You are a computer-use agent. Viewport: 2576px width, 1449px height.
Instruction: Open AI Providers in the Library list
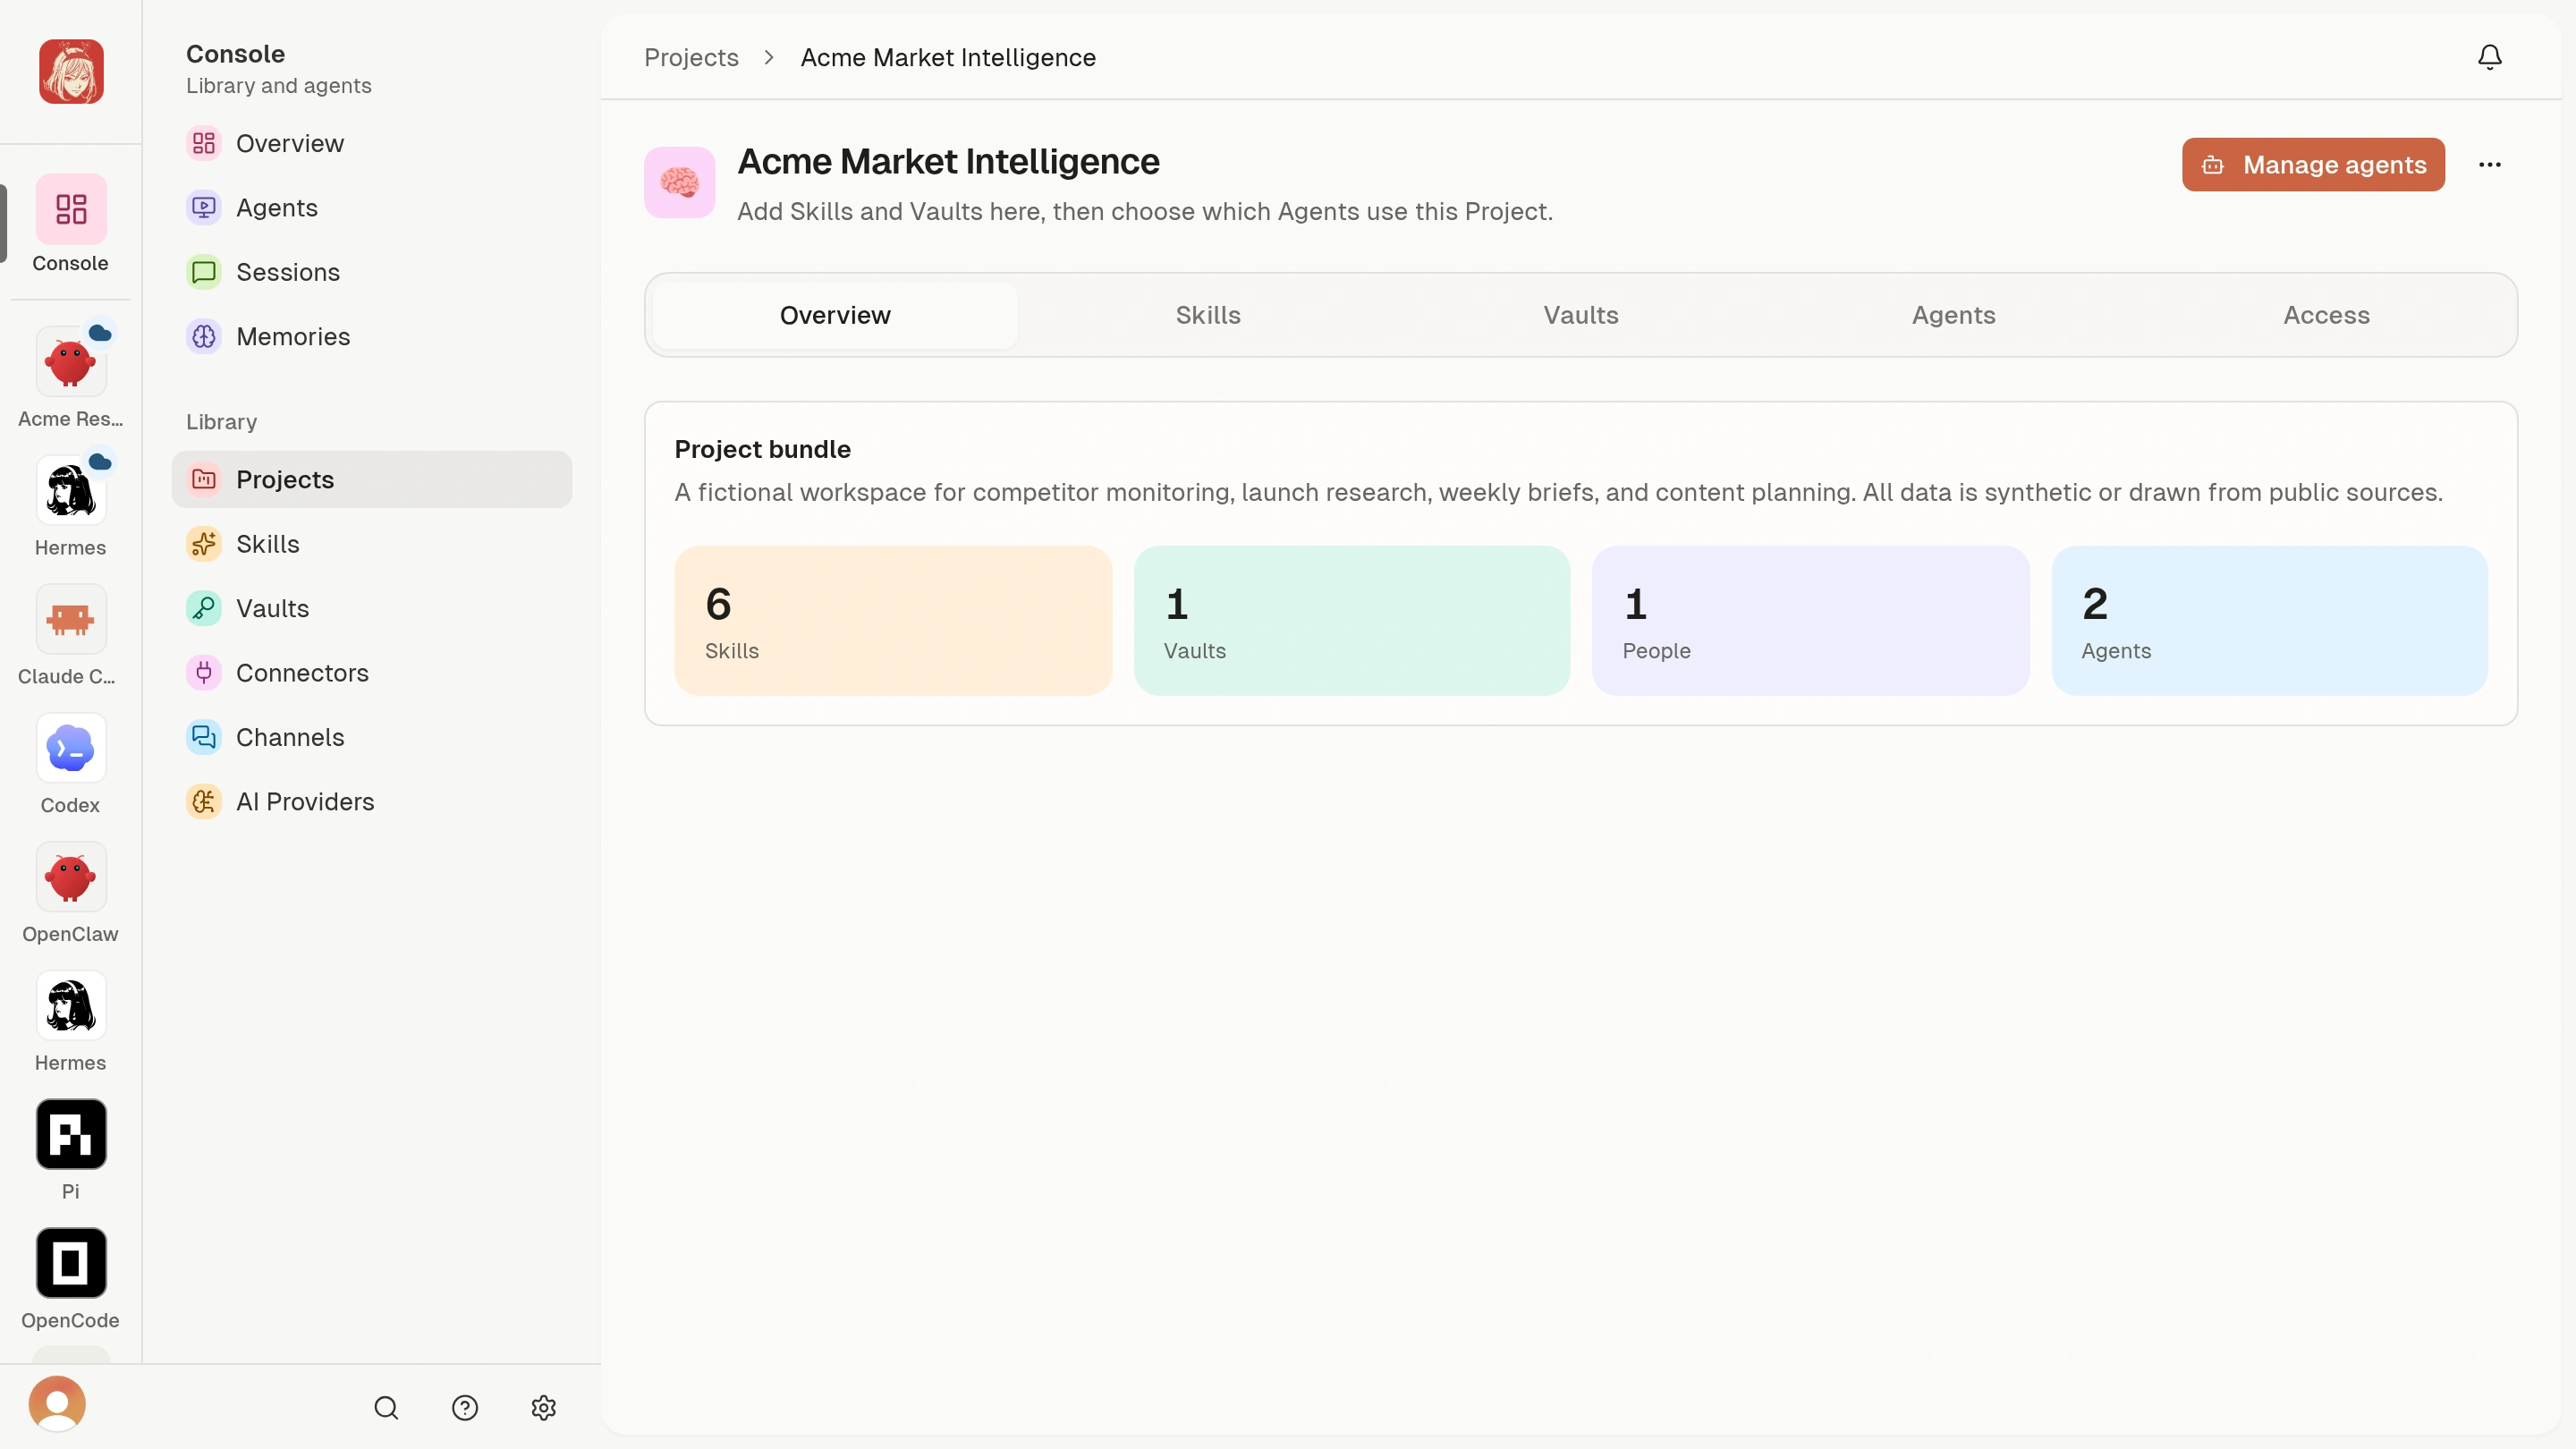[x=372, y=802]
